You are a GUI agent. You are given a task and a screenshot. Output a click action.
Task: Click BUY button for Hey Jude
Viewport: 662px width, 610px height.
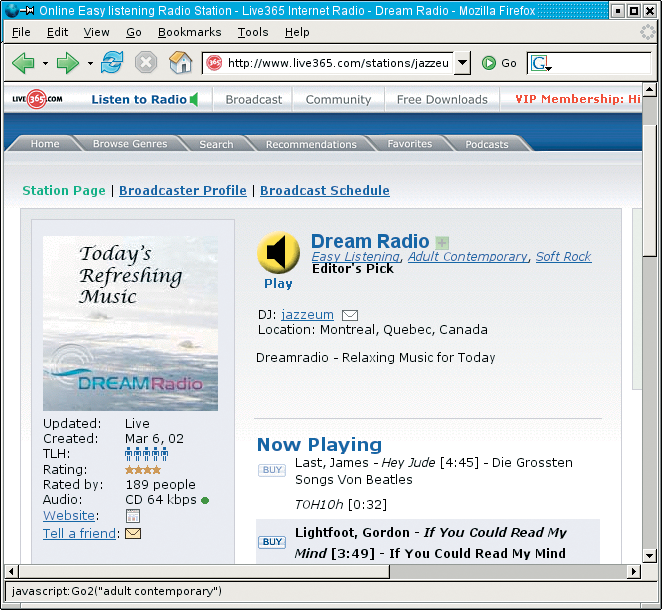click(x=272, y=470)
